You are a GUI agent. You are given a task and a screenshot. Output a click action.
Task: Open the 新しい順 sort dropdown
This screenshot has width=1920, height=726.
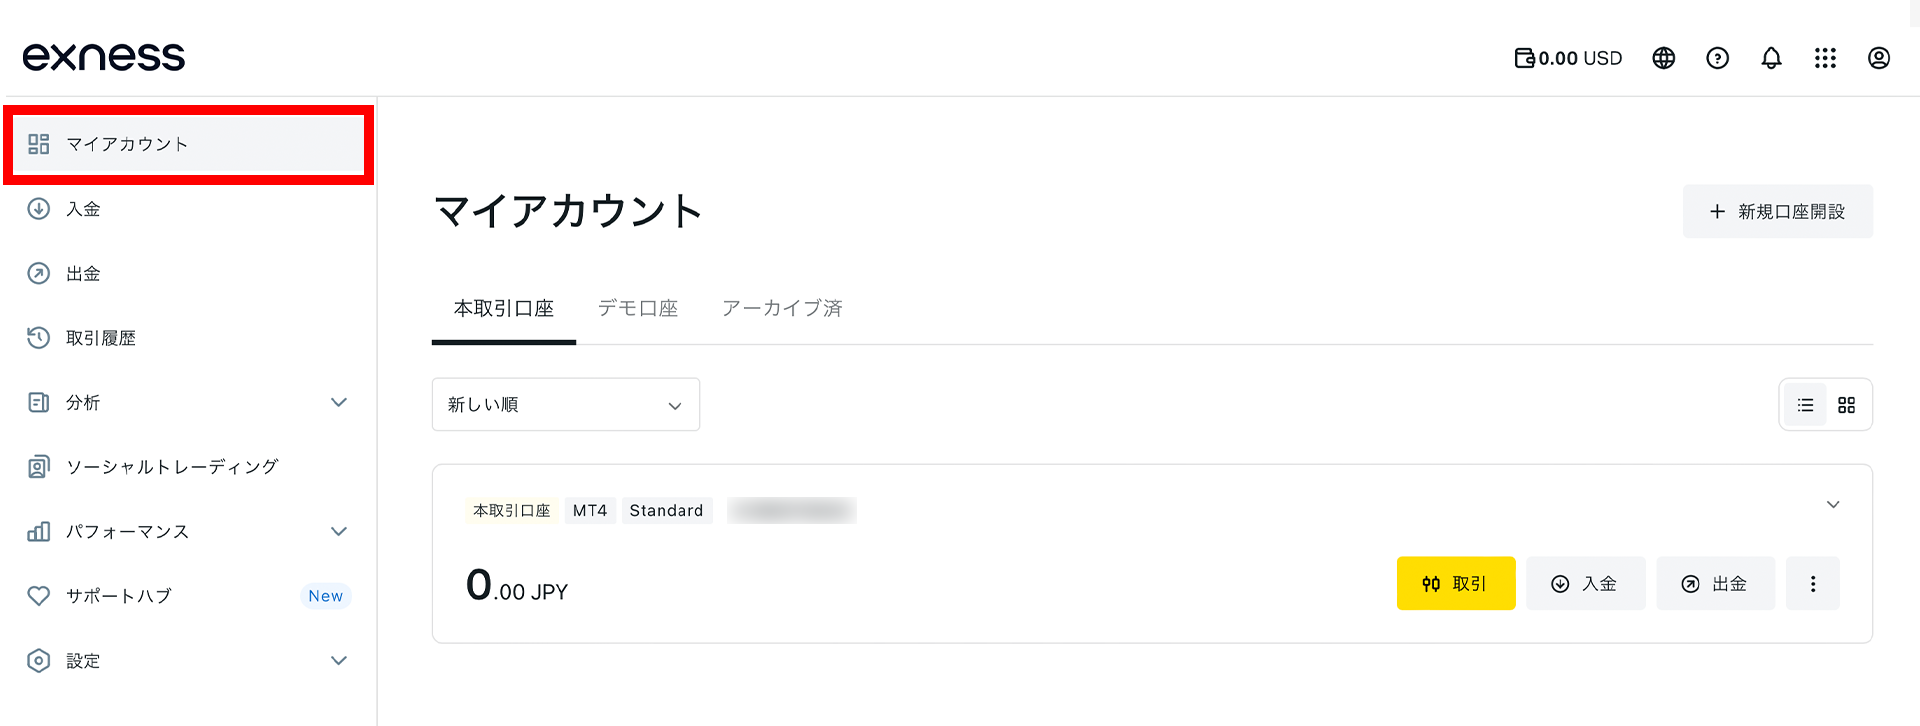pyautogui.click(x=565, y=405)
